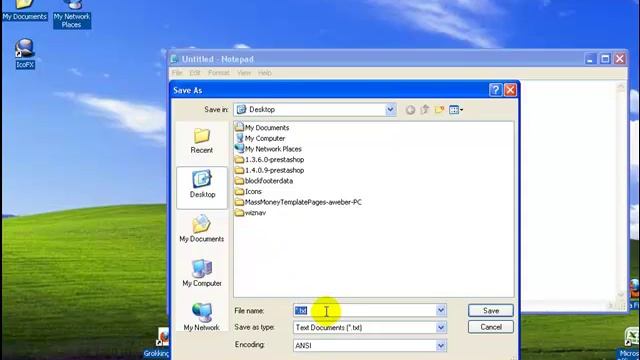
Task: Maximize the Notepad window
Action: point(605,59)
